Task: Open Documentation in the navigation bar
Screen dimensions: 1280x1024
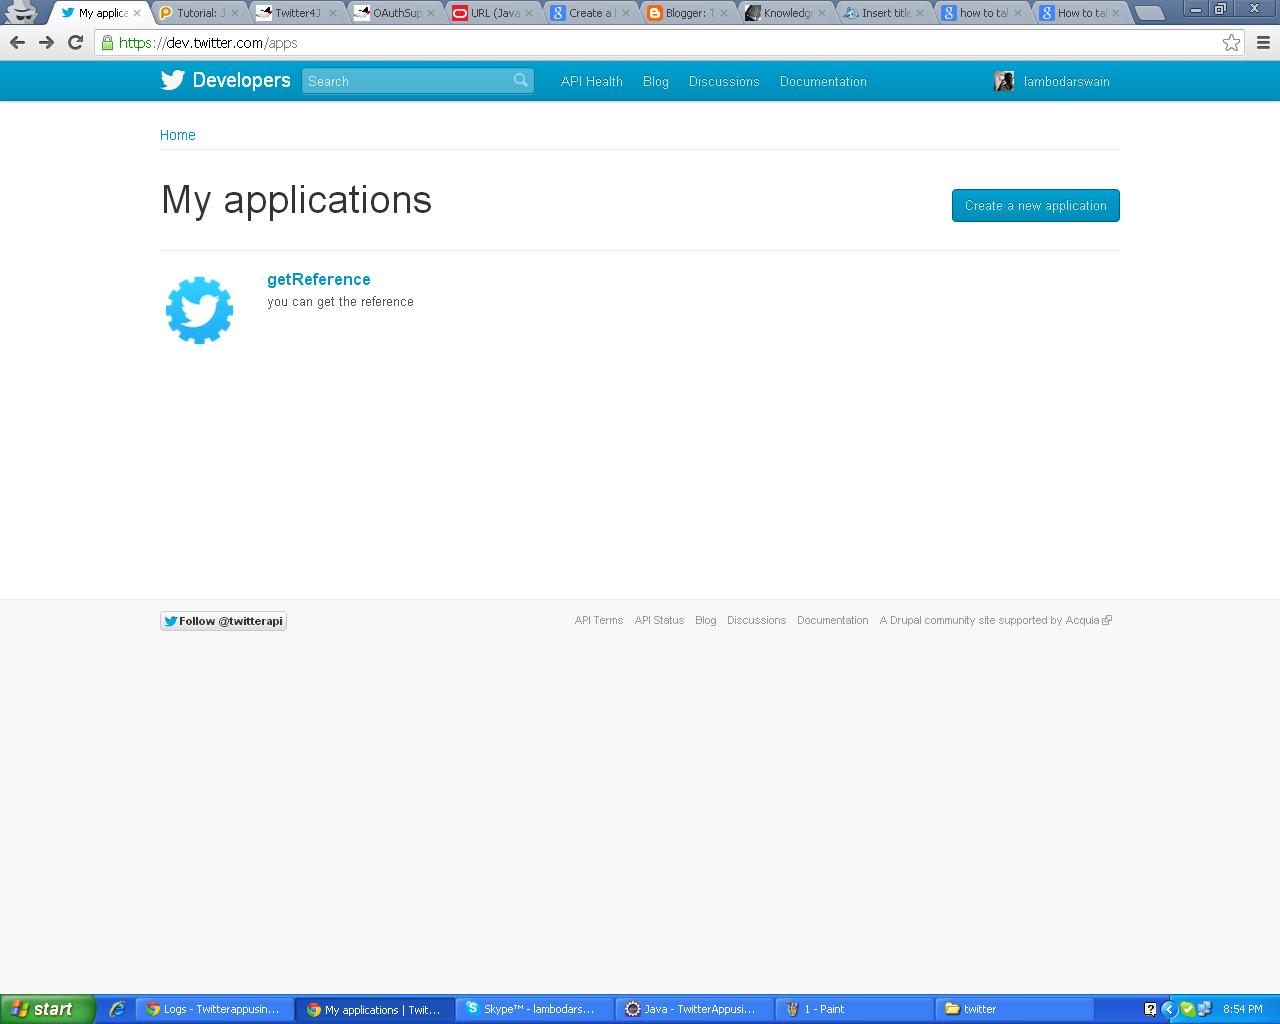Action: click(823, 81)
